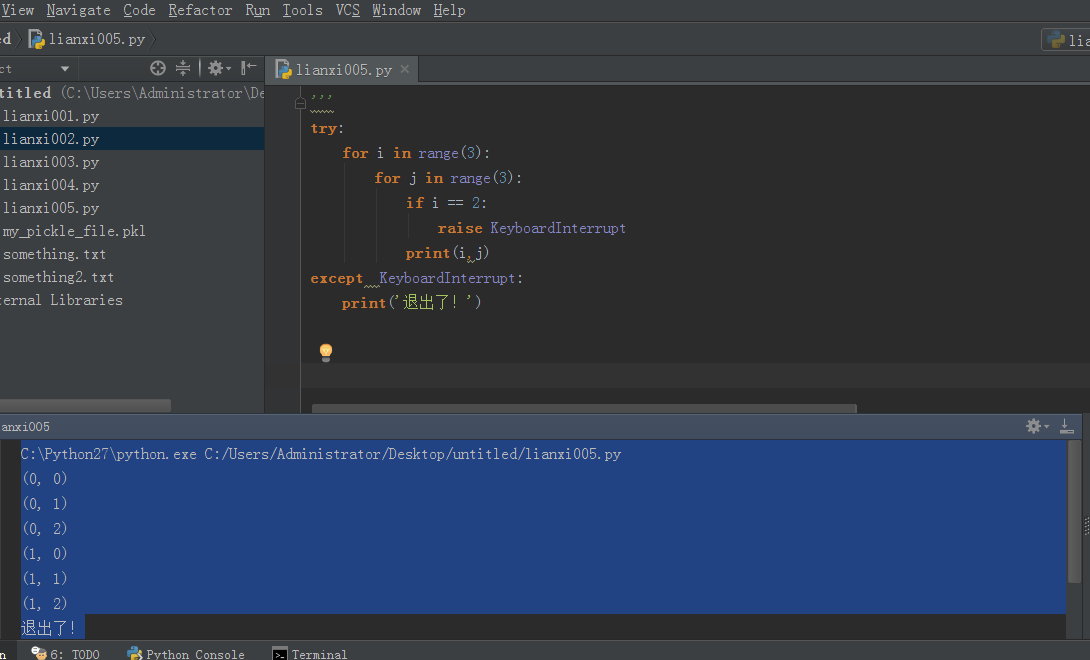This screenshot has height=660, width=1090.
Task: Select something.txt in project tree
Action: (54, 254)
